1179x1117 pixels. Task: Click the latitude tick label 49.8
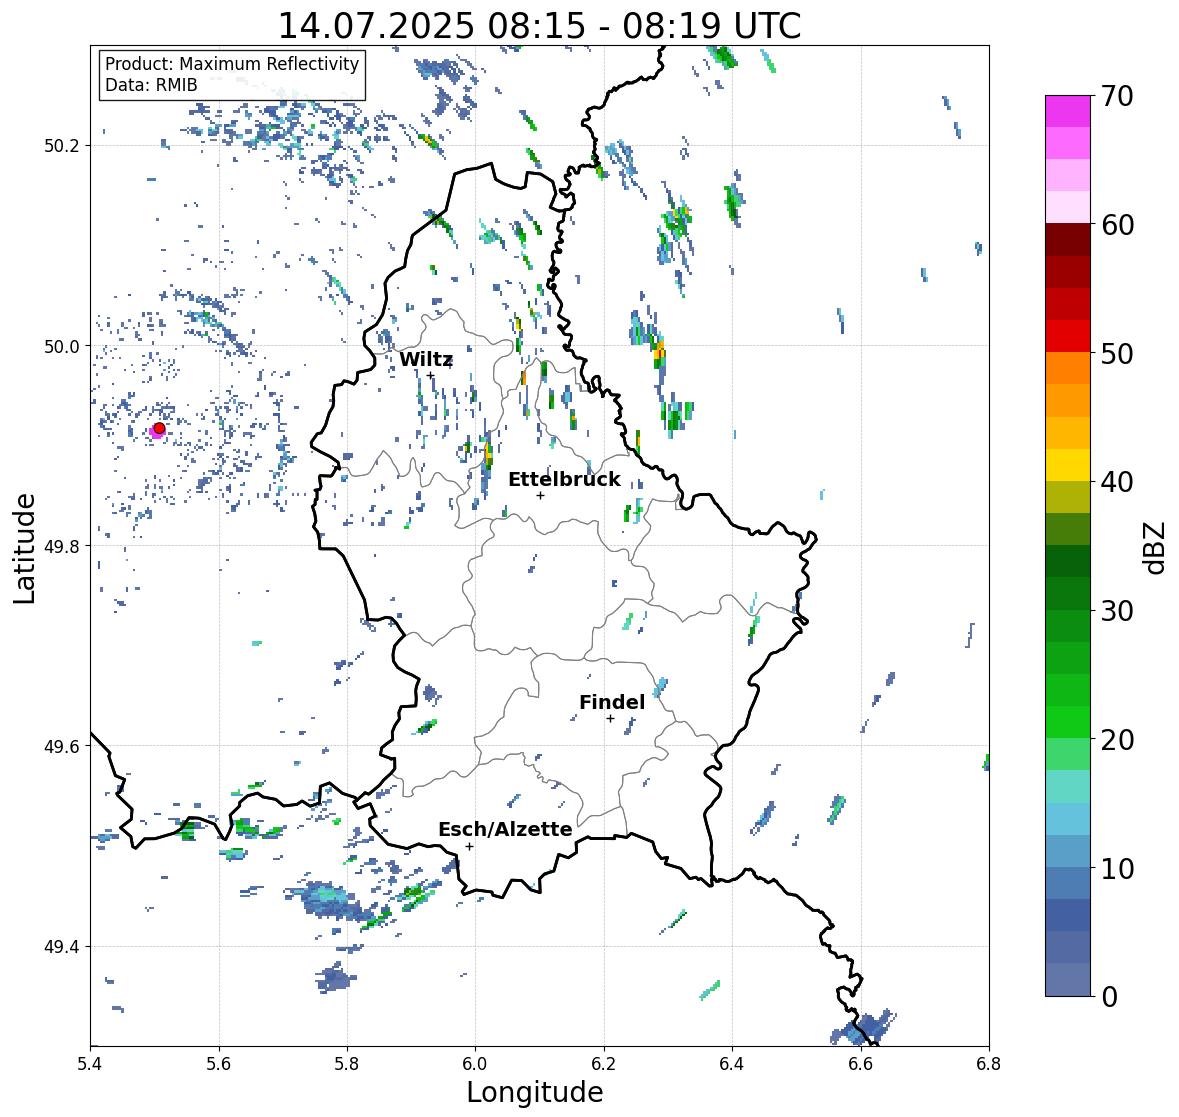[x=62, y=546]
